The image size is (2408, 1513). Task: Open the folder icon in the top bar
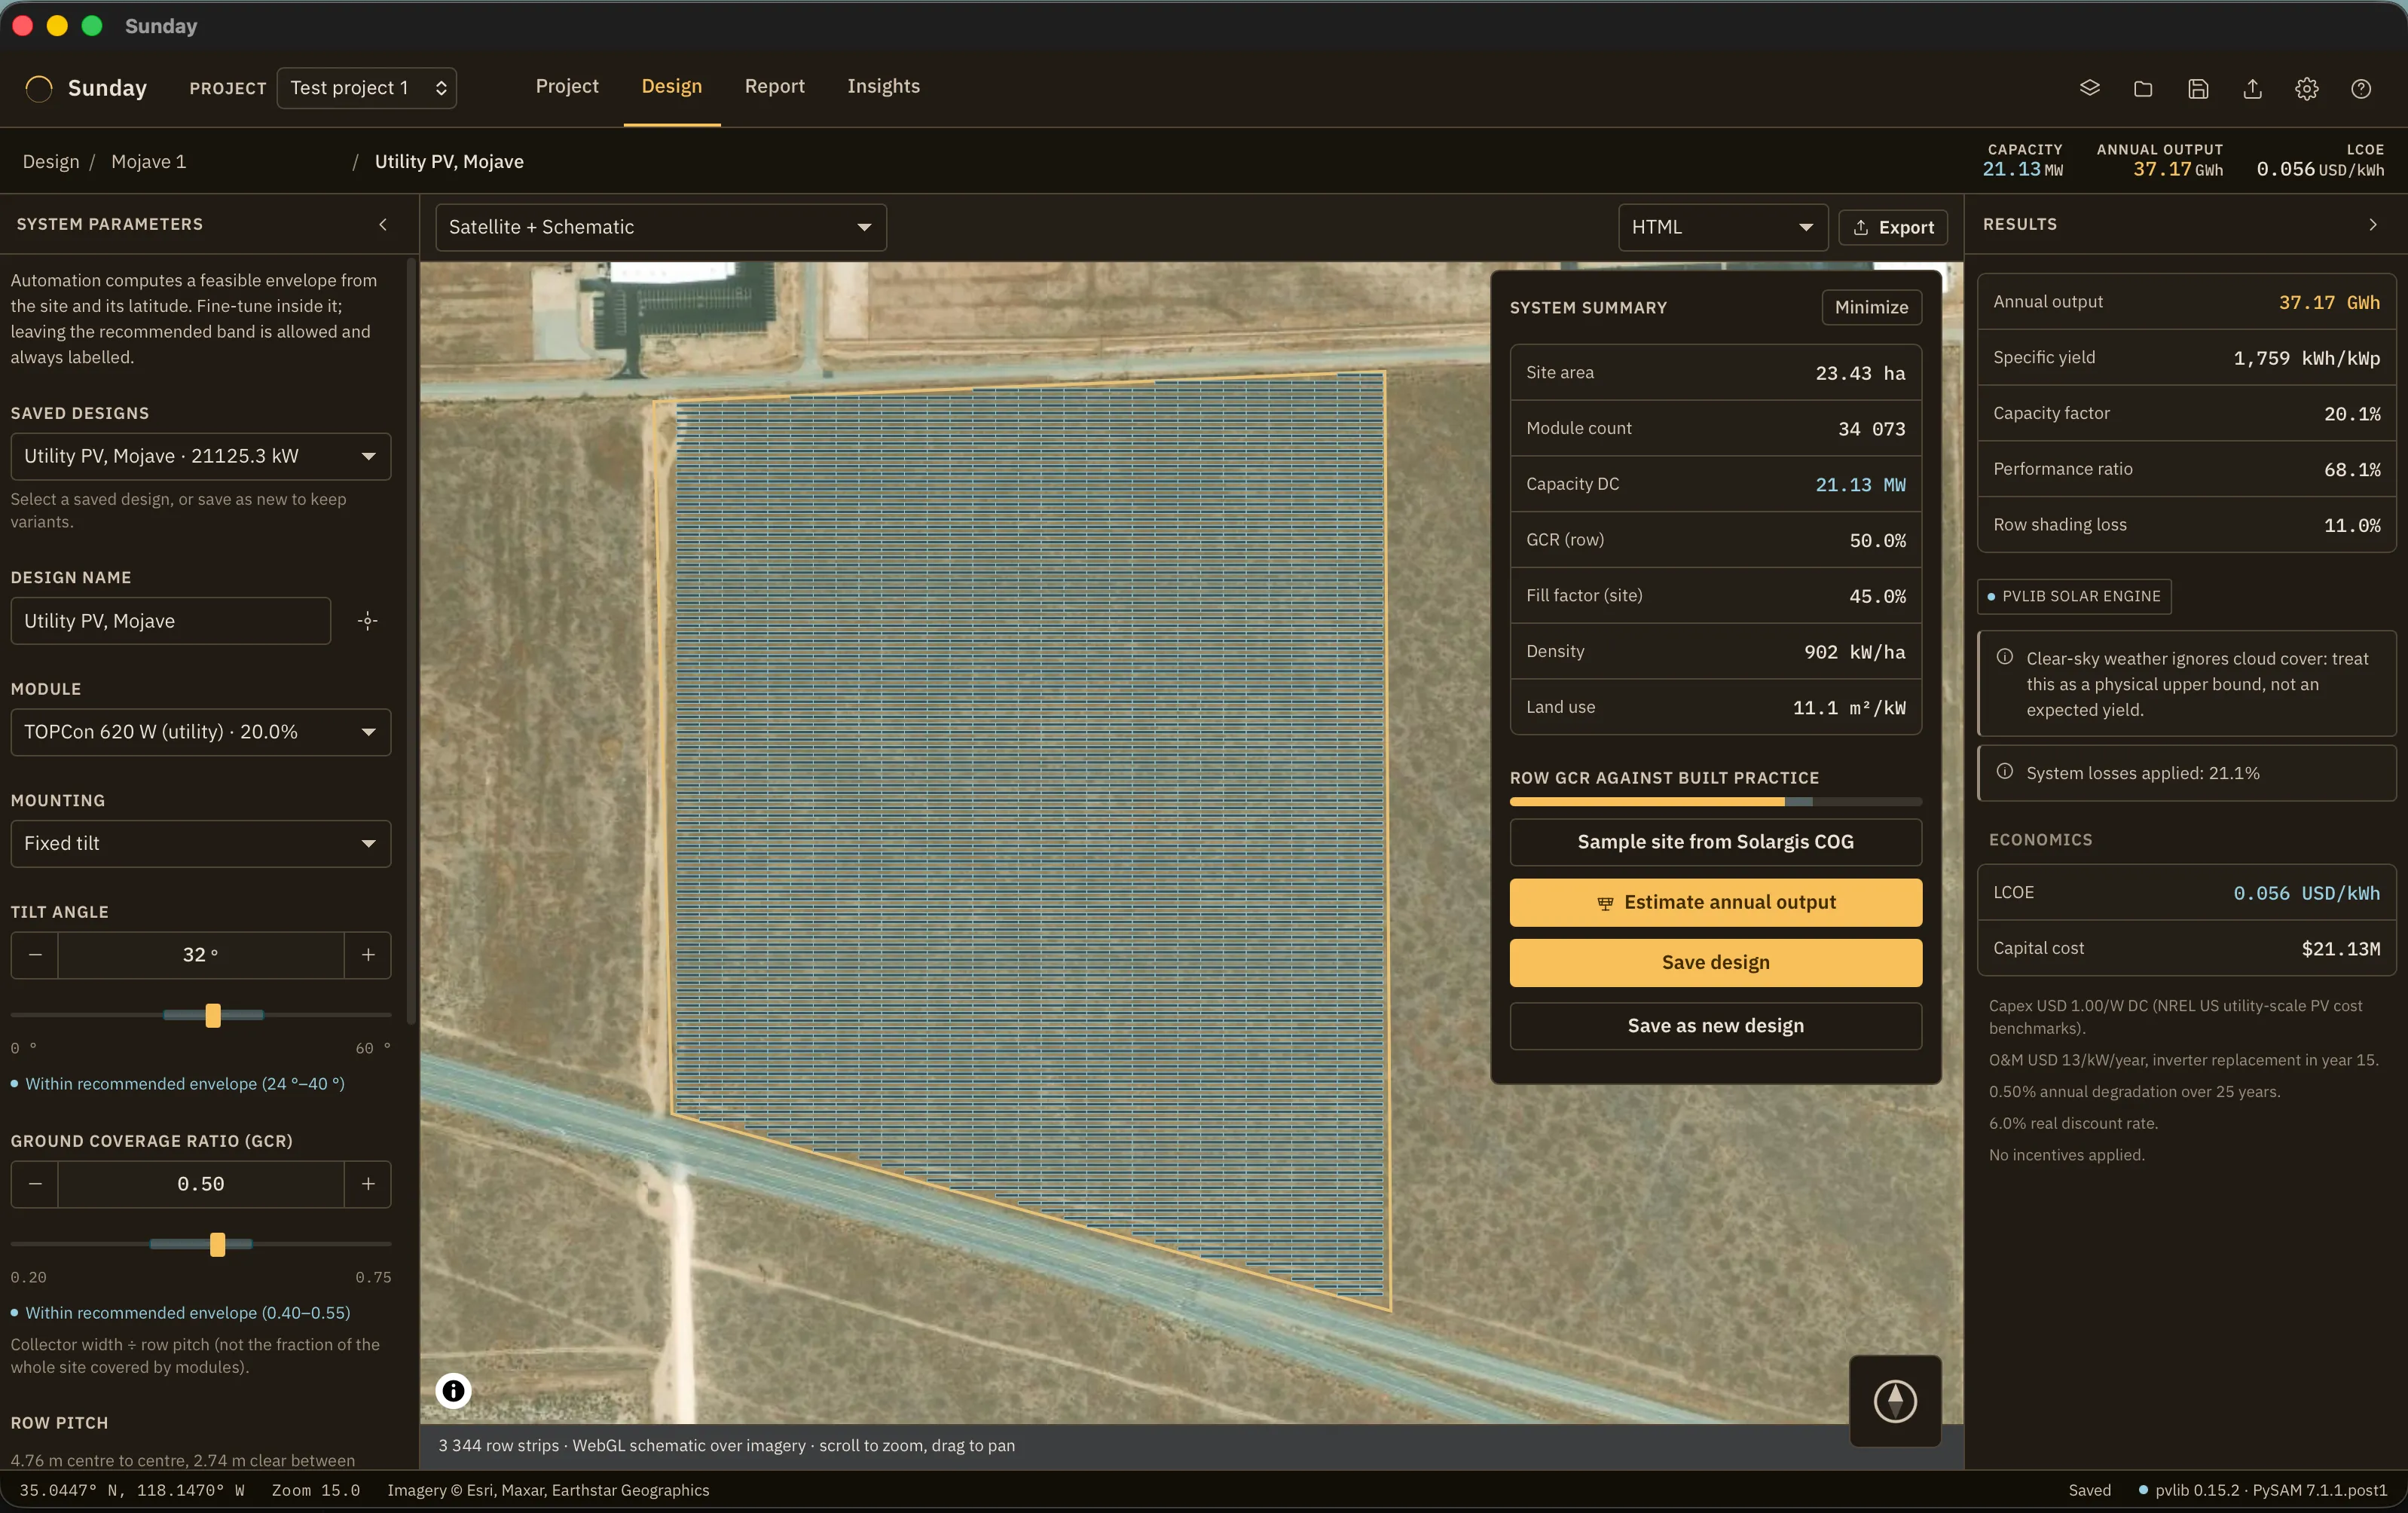2143,88
